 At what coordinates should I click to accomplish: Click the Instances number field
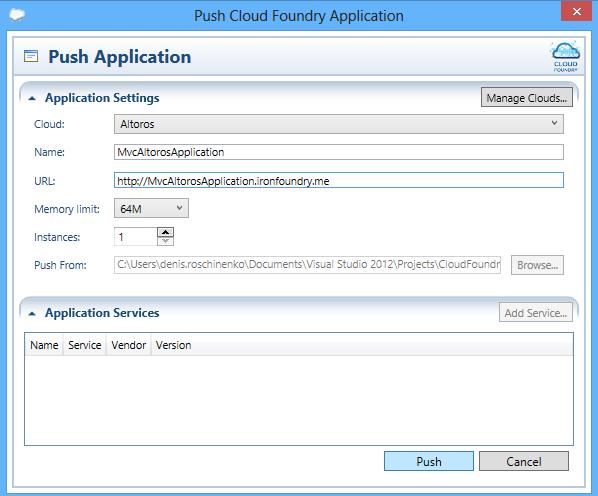click(x=135, y=237)
